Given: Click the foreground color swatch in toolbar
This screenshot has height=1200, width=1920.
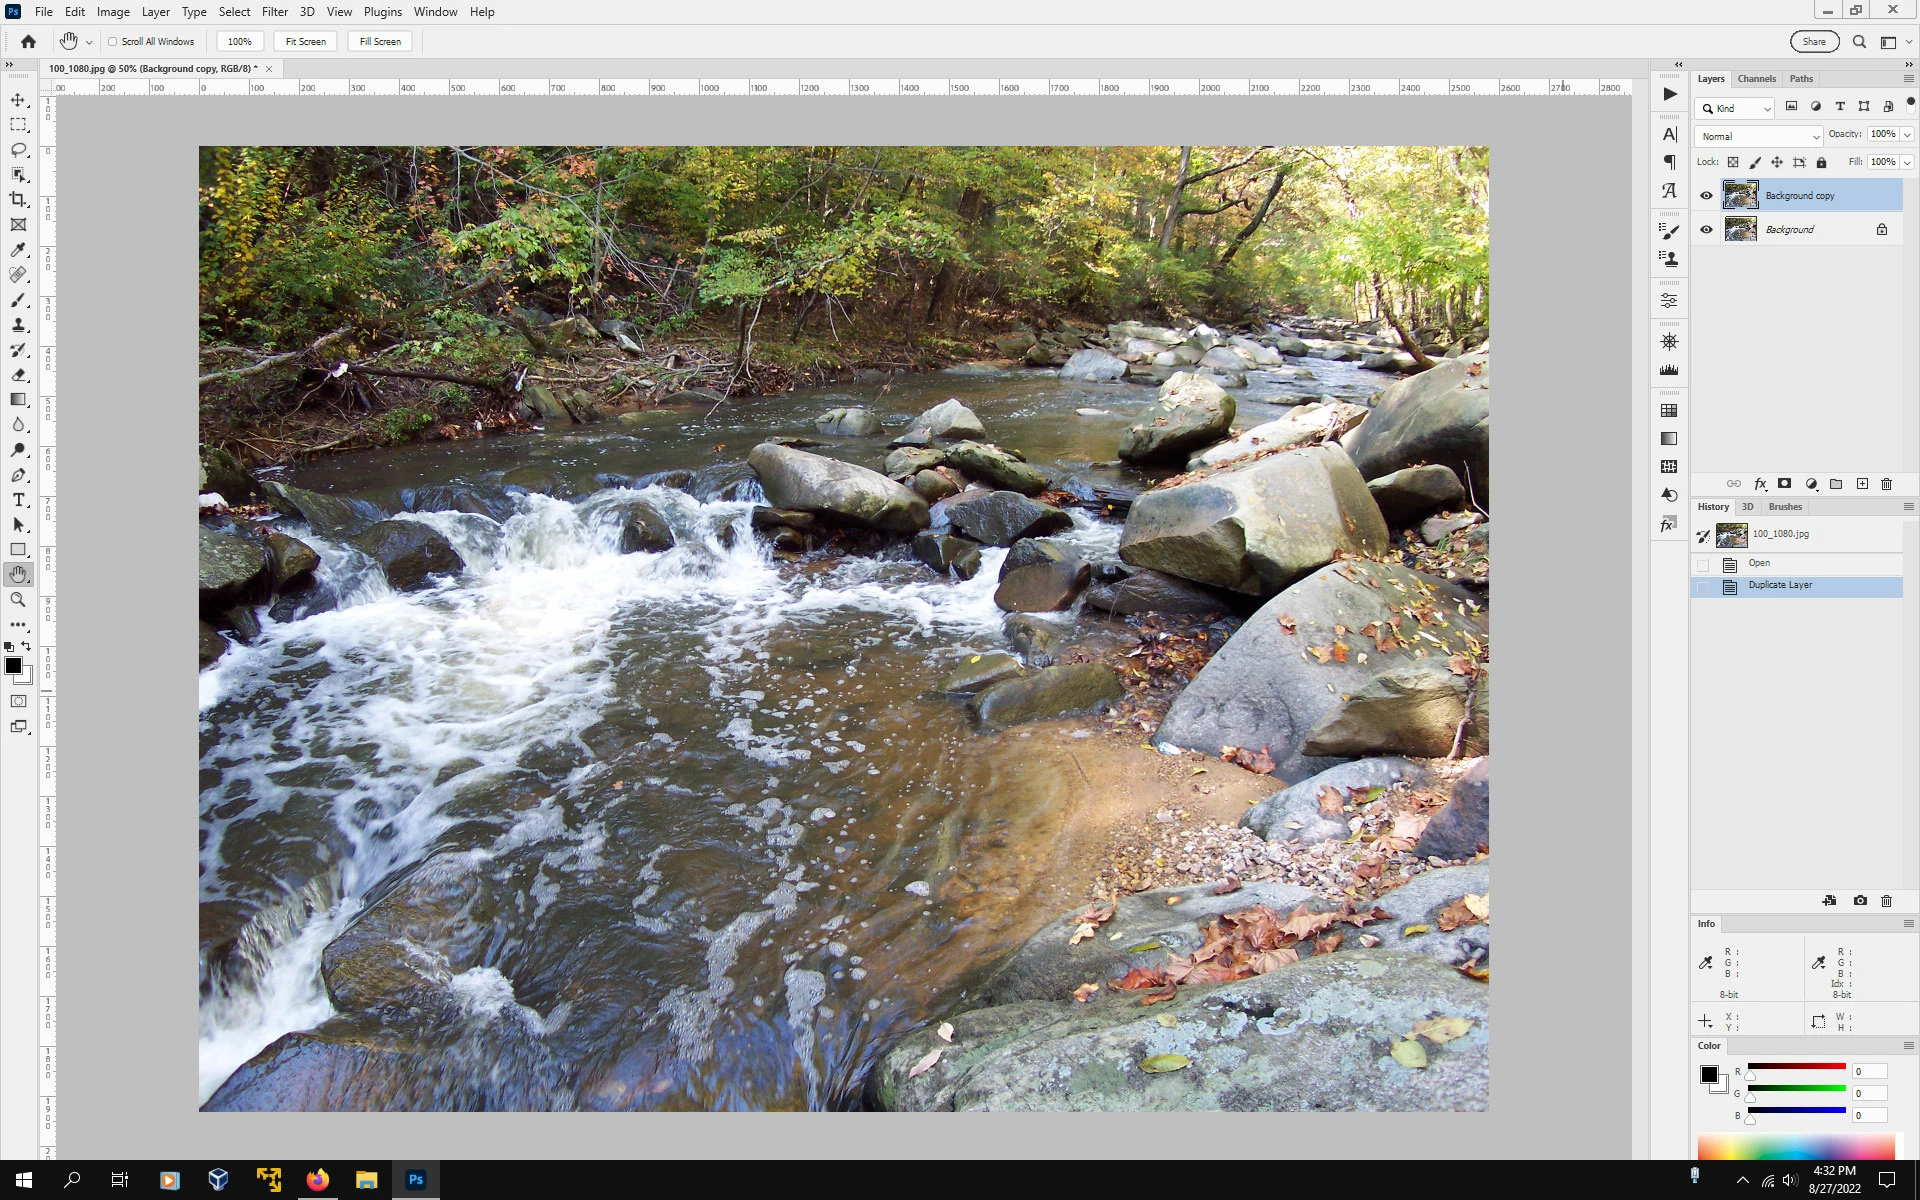Looking at the screenshot, I should 13,666.
